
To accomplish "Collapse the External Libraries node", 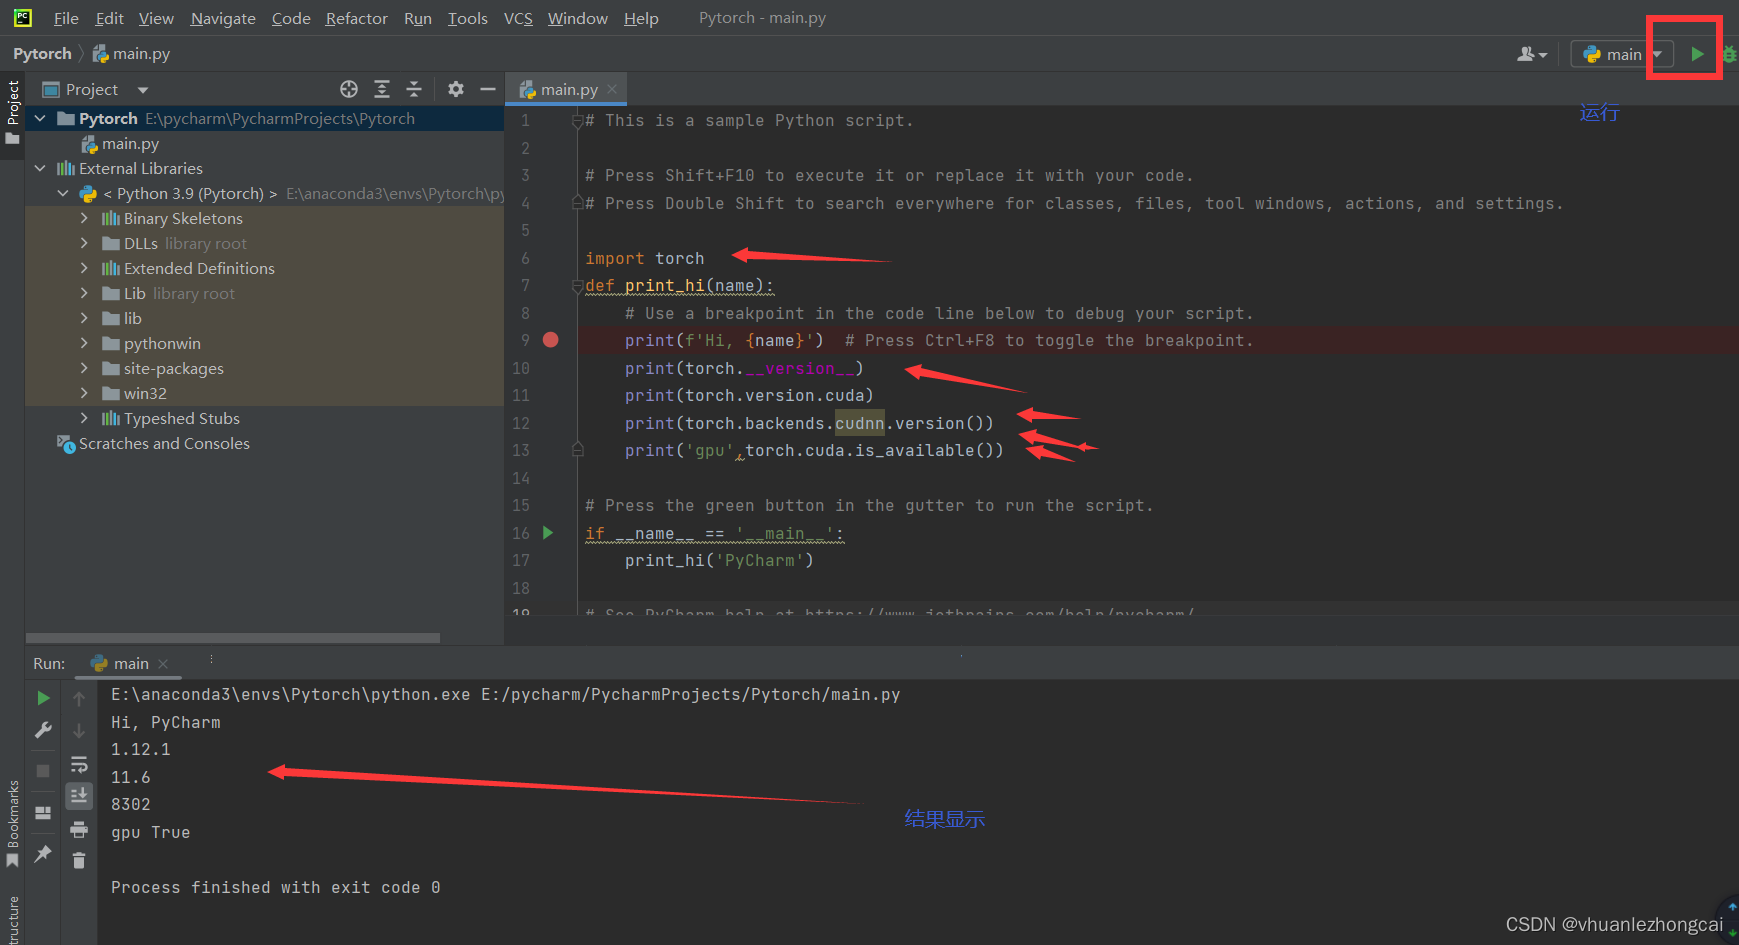I will (40, 169).
